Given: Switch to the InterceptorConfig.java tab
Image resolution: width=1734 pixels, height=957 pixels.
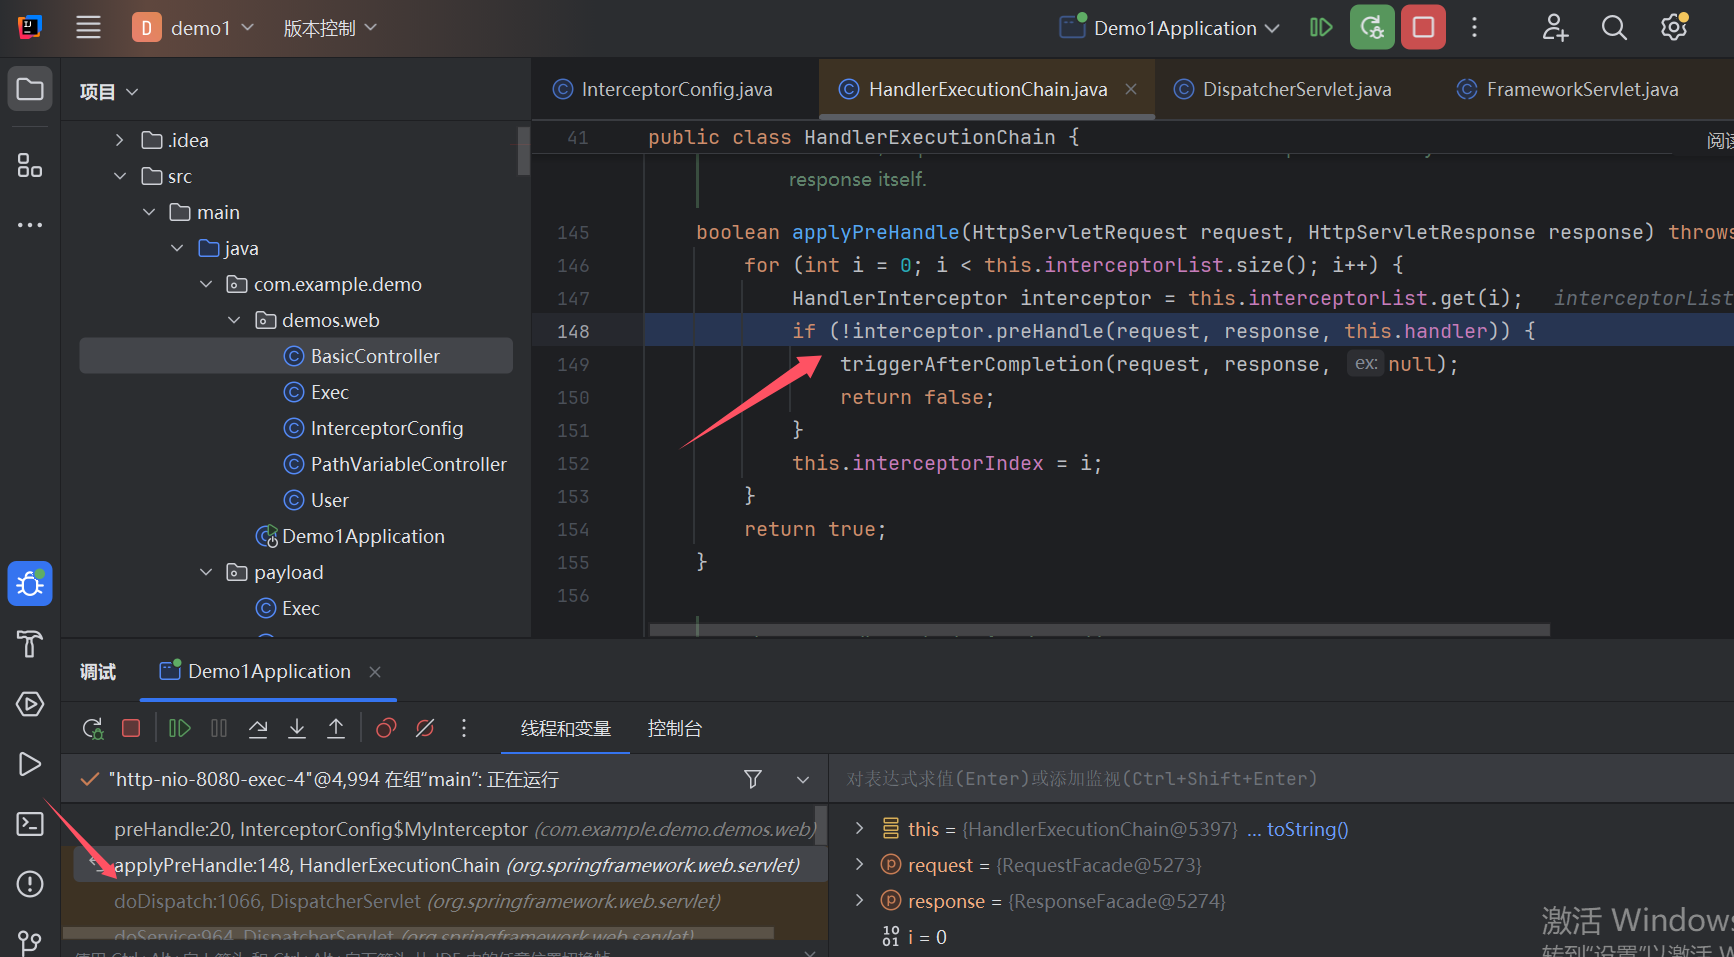Looking at the screenshot, I should click(665, 89).
